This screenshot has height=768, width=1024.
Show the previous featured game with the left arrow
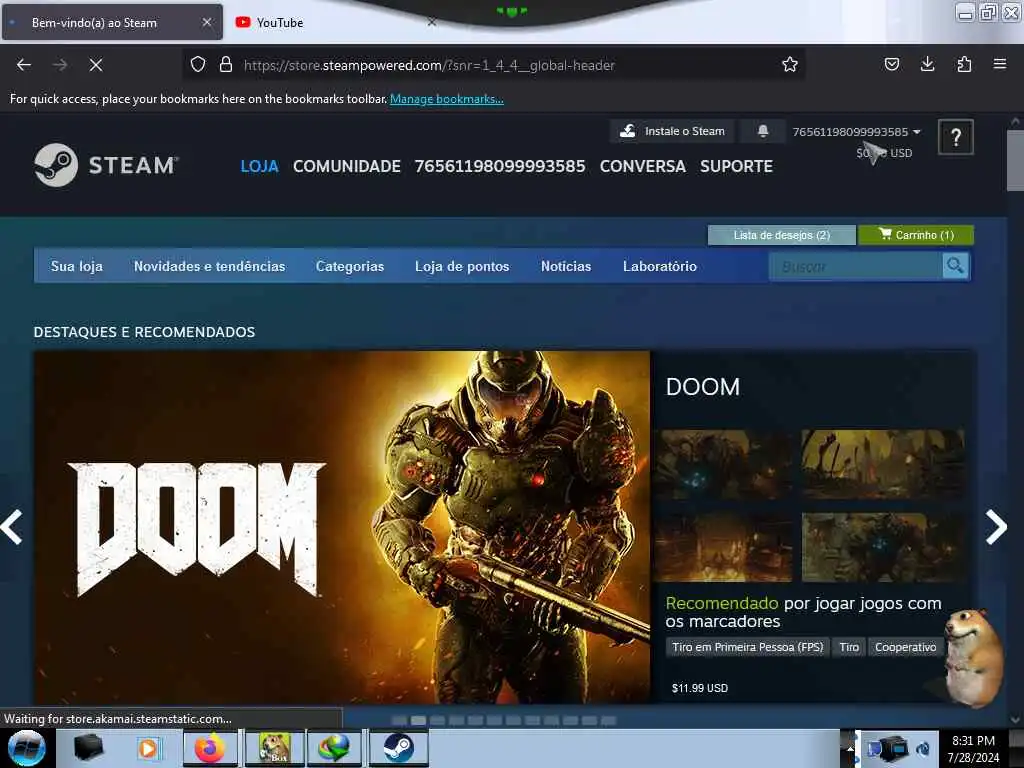click(12, 526)
